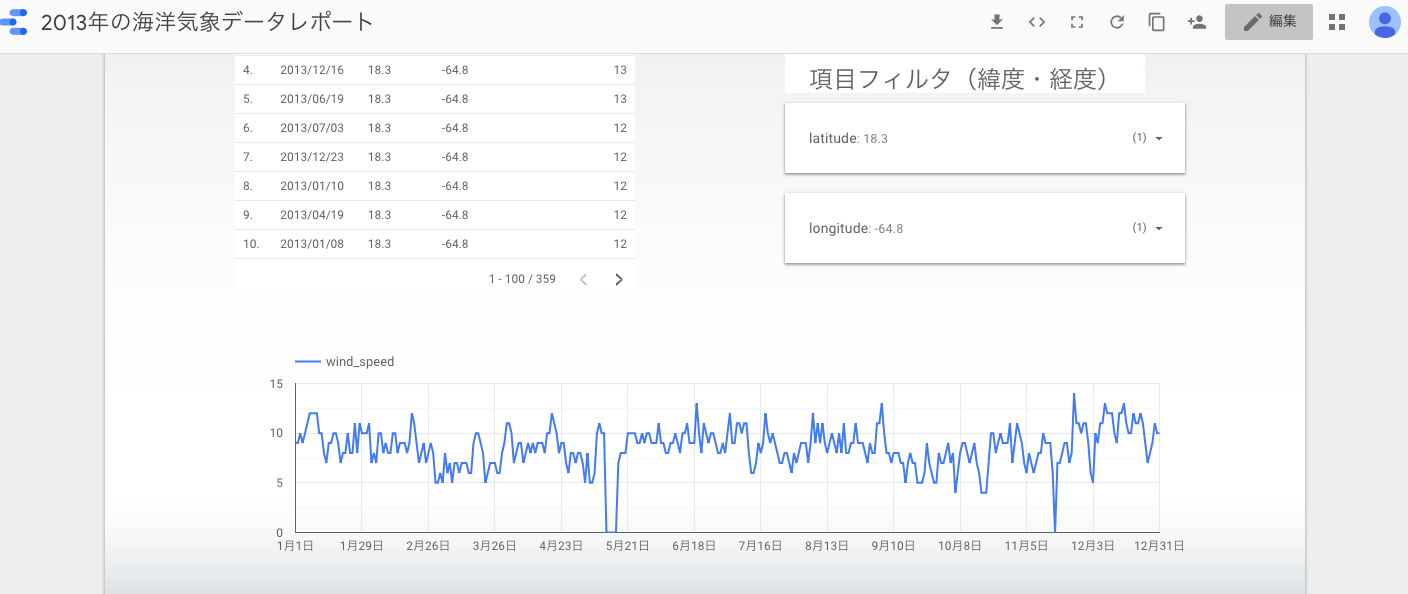Make a copy of this report

coord(1157,22)
